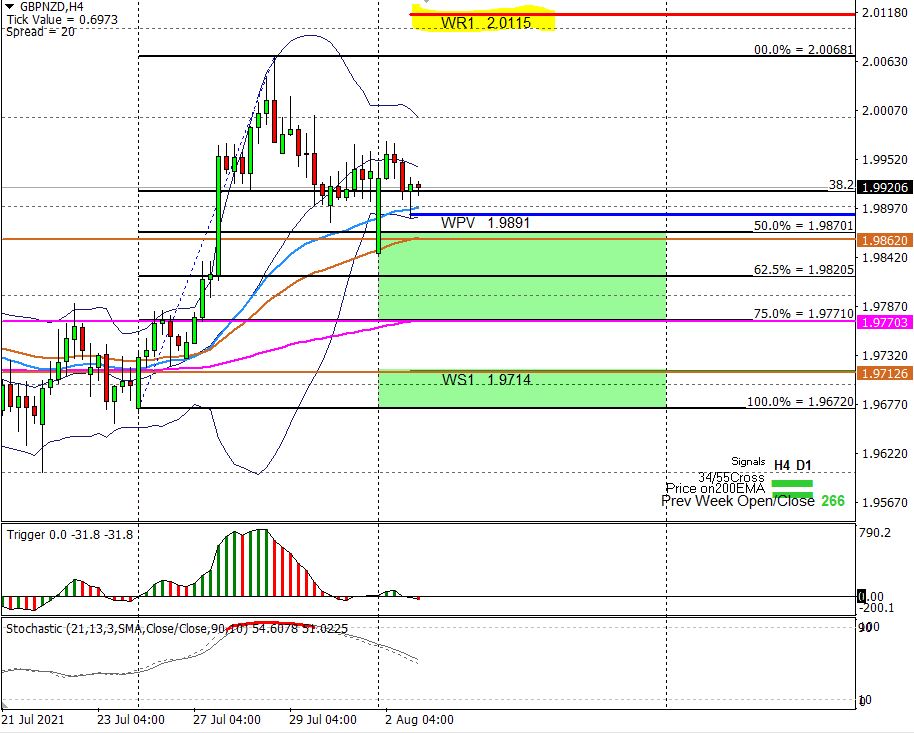Image resolution: width=914 pixels, height=733 pixels.
Task: Click the green 266 pips value
Action: tap(833, 501)
